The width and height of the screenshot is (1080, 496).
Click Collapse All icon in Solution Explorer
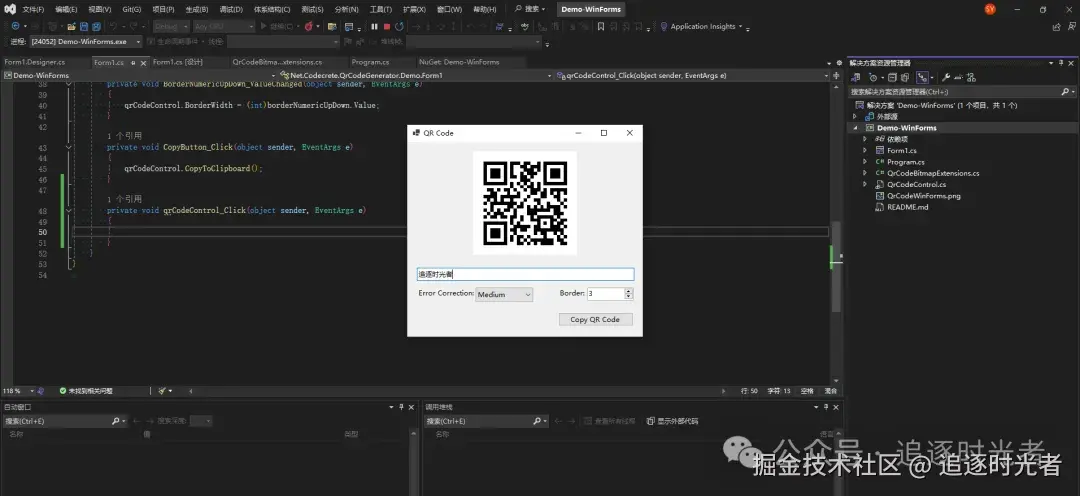(x=891, y=77)
